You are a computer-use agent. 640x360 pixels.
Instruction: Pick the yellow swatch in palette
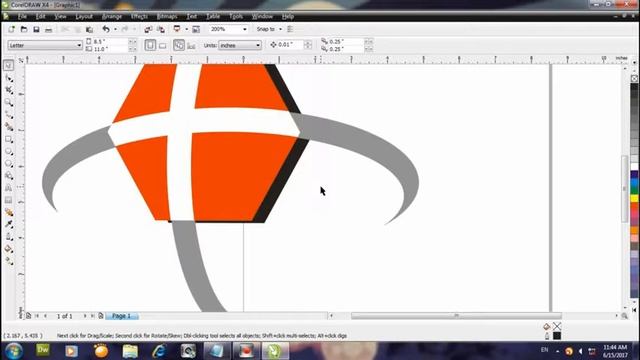(x=634, y=198)
